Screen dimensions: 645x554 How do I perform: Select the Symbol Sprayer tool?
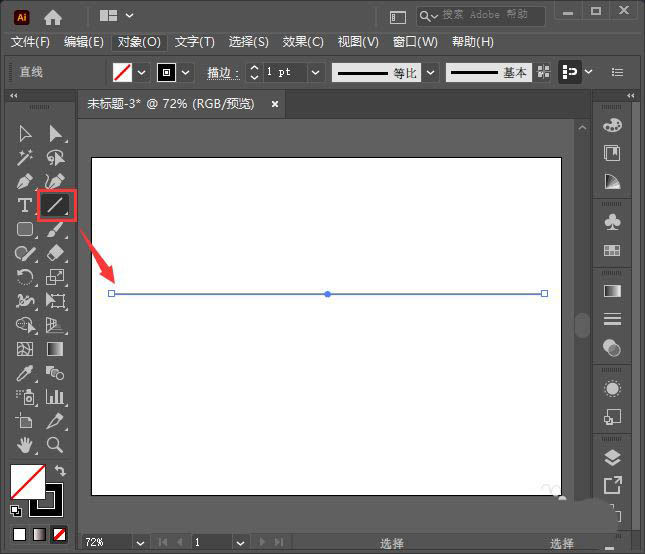pos(25,397)
